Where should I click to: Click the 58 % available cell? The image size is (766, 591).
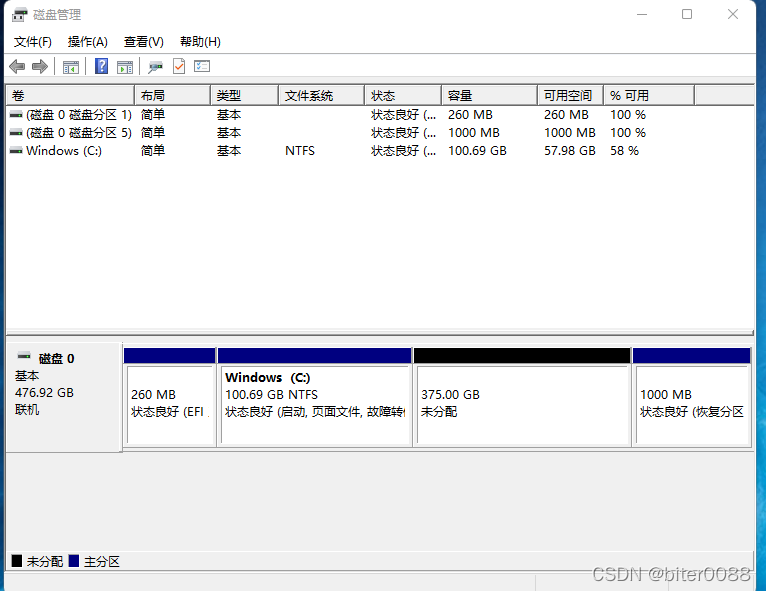(x=624, y=151)
